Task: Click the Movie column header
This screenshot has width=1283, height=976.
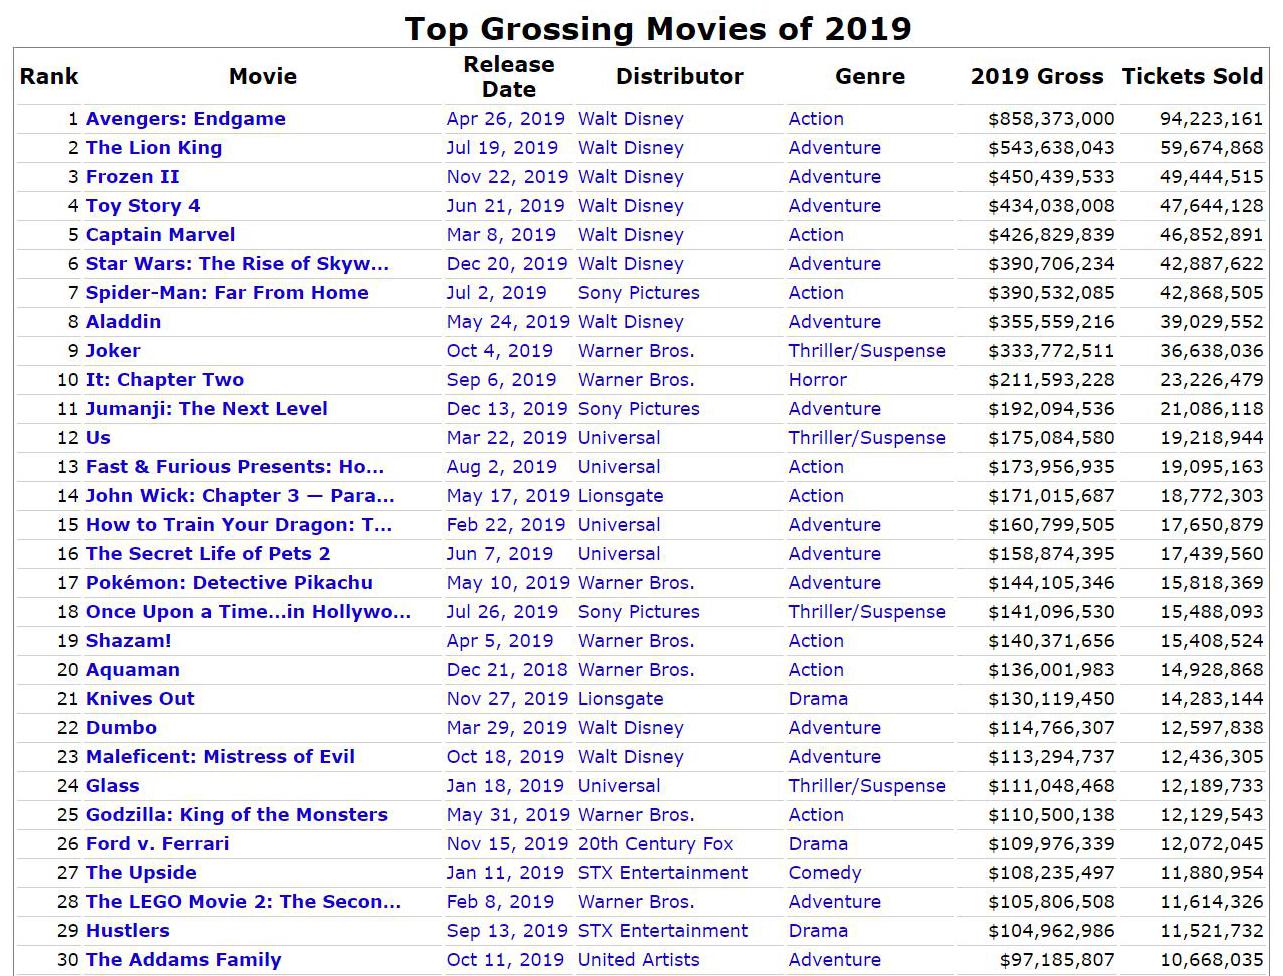Action: [263, 76]
